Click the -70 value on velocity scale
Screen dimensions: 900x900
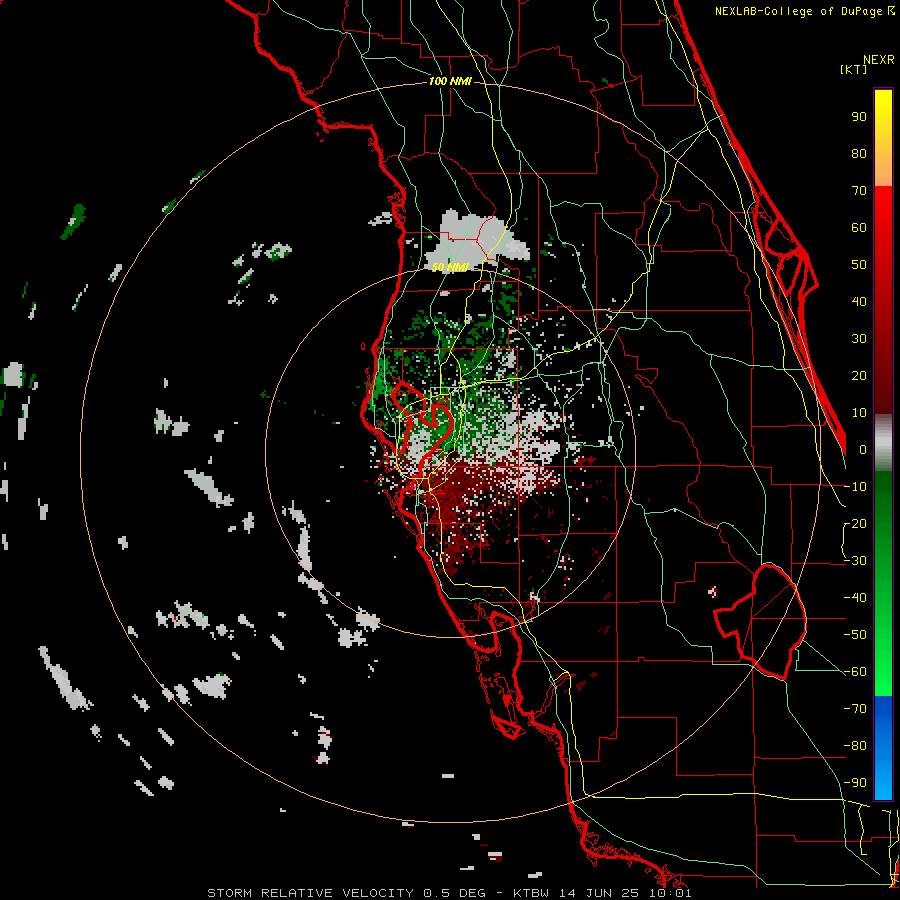pos(855,709)
